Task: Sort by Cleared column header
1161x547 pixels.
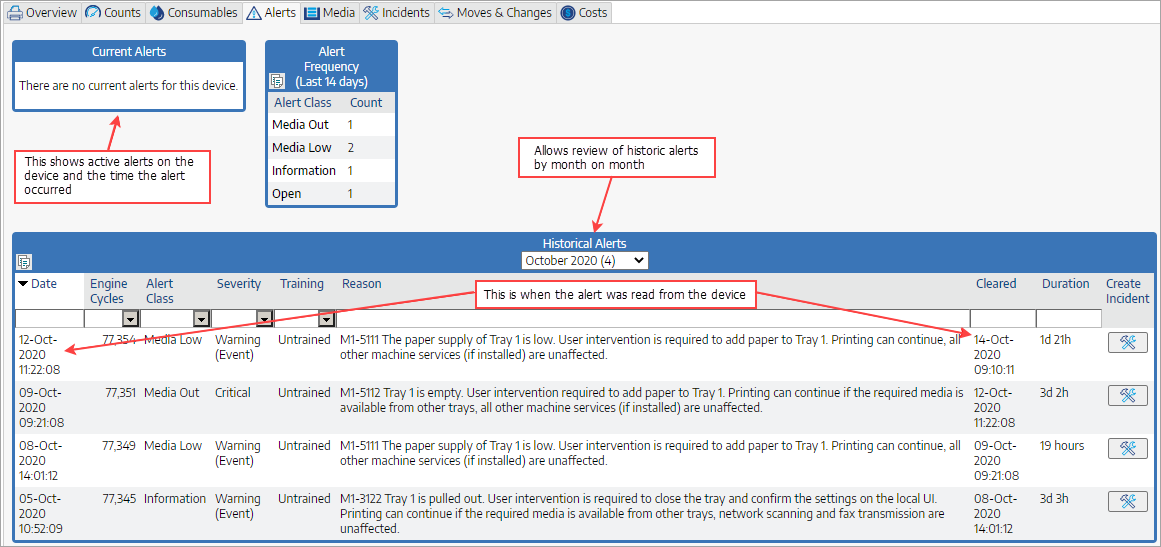Action: pyautogui.click(x=996, y=283)
